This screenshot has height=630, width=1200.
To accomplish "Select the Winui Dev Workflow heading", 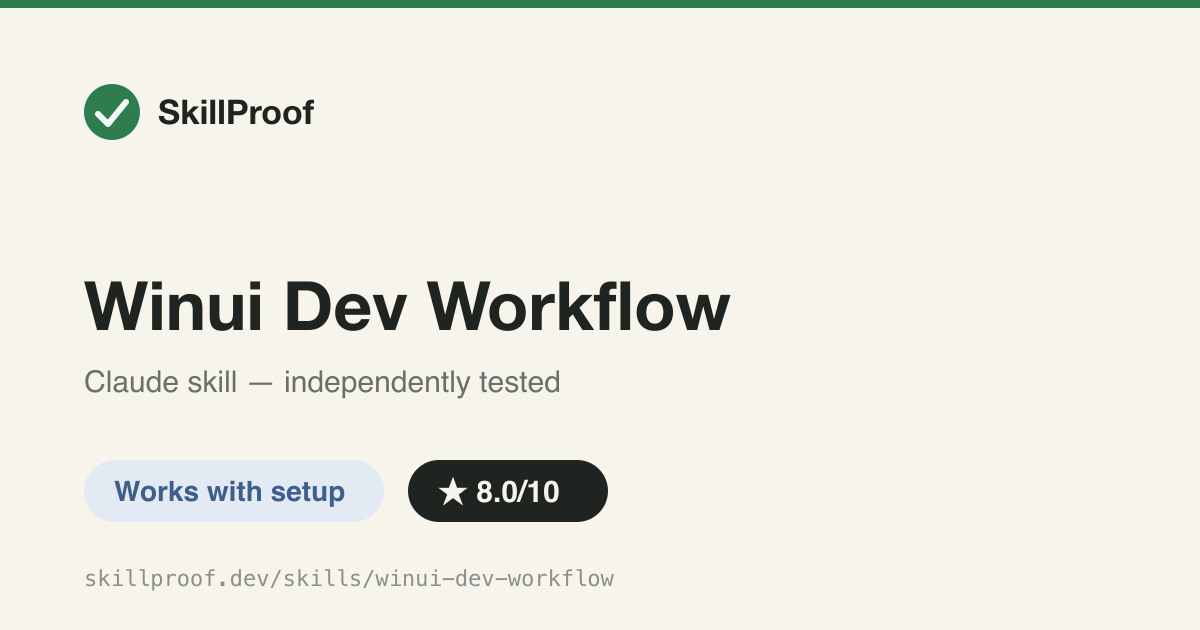I will (x=407, y=306).
